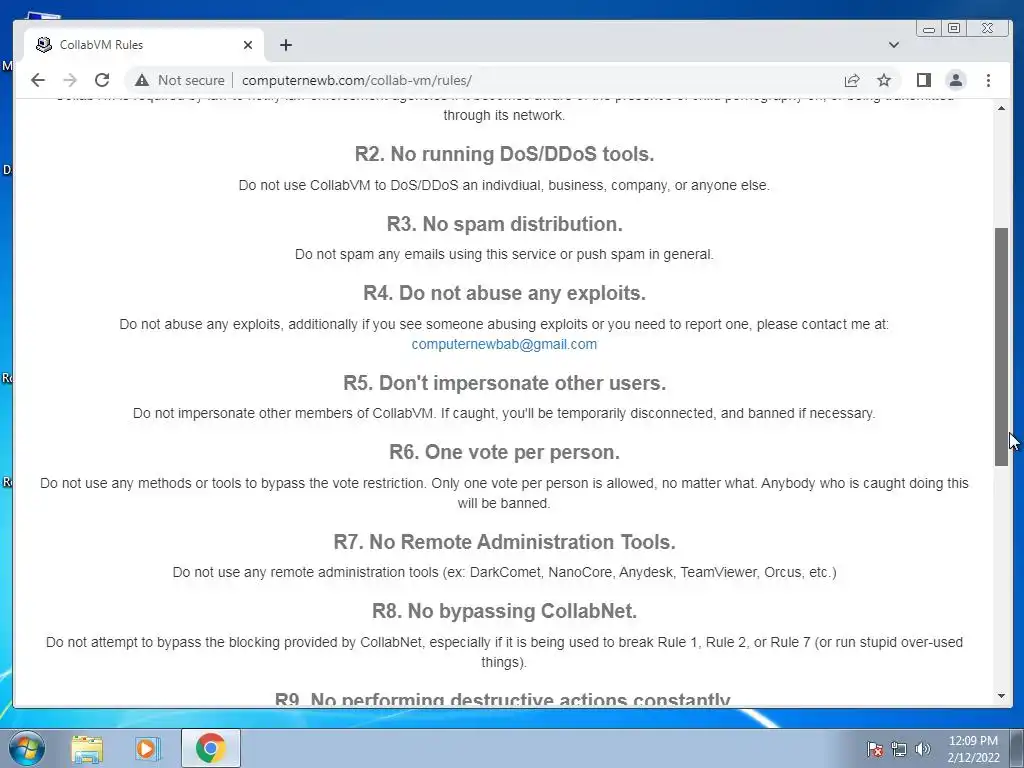Open the Windows Start menu
The image size is (1024, 768).
coord(25,748)
